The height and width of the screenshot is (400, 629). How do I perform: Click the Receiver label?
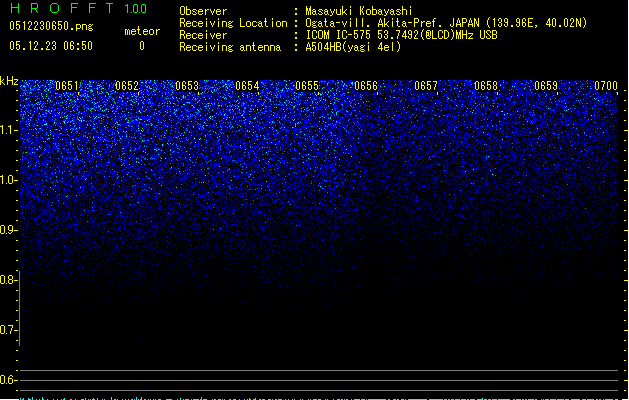203,35
